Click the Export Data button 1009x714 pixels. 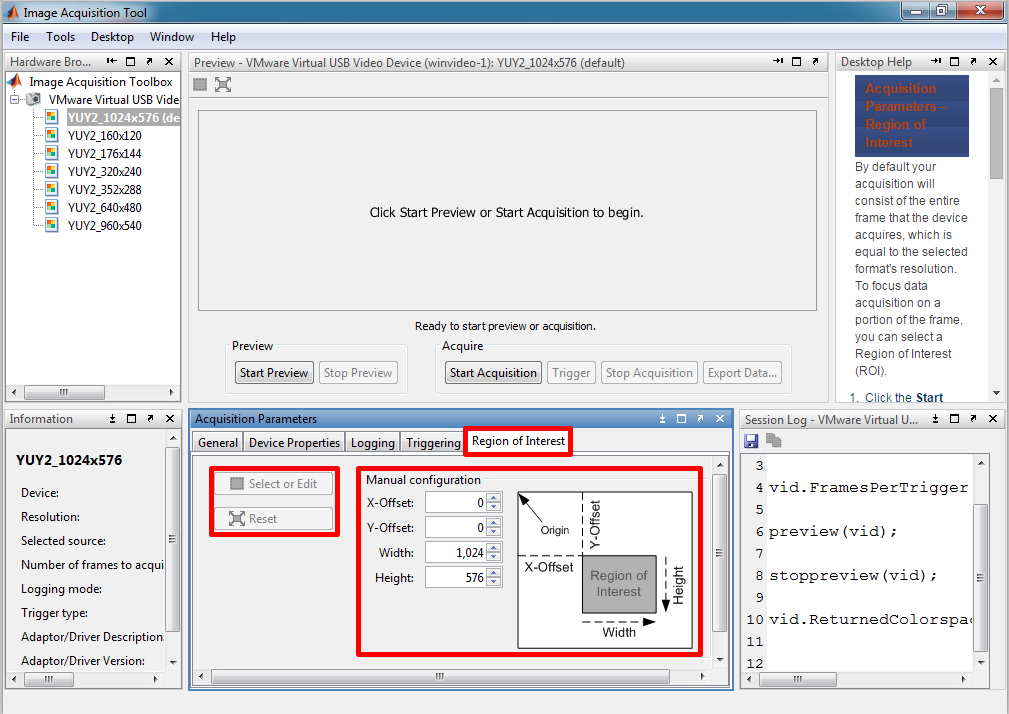click(742, 372)
